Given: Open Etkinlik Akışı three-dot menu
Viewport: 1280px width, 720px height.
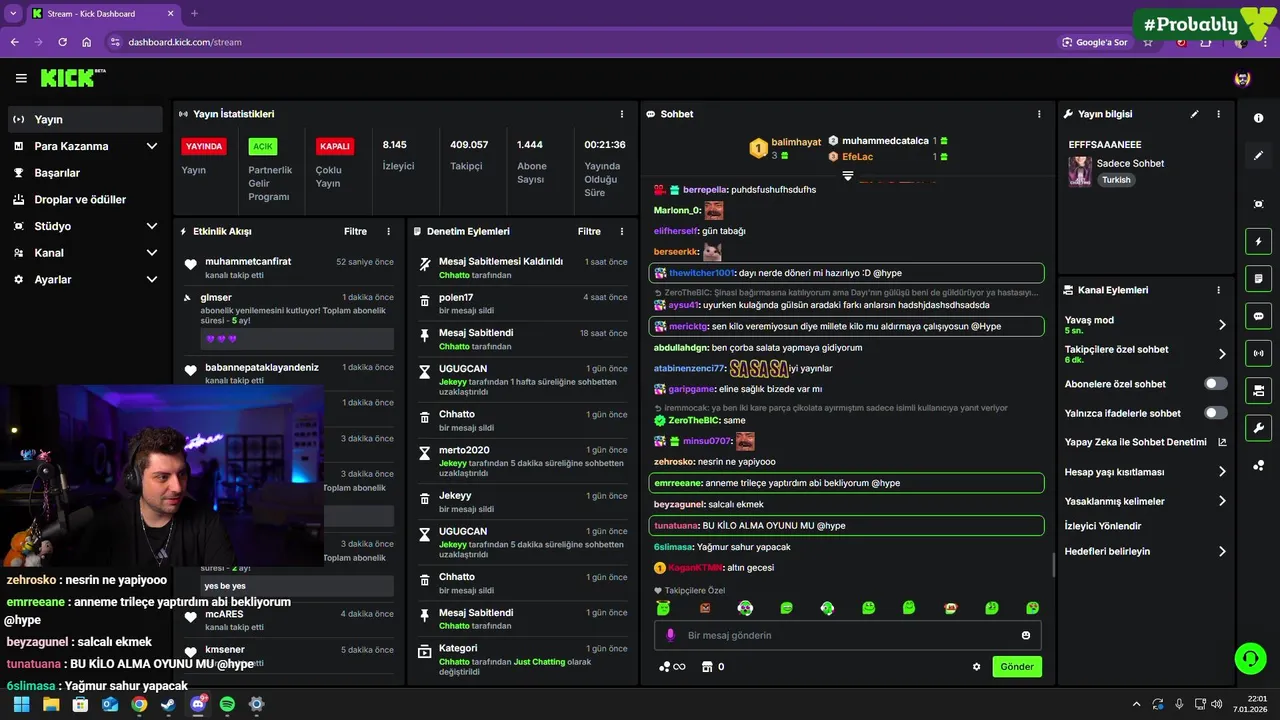Looking at the screenshot, I should tap(389, 231).
